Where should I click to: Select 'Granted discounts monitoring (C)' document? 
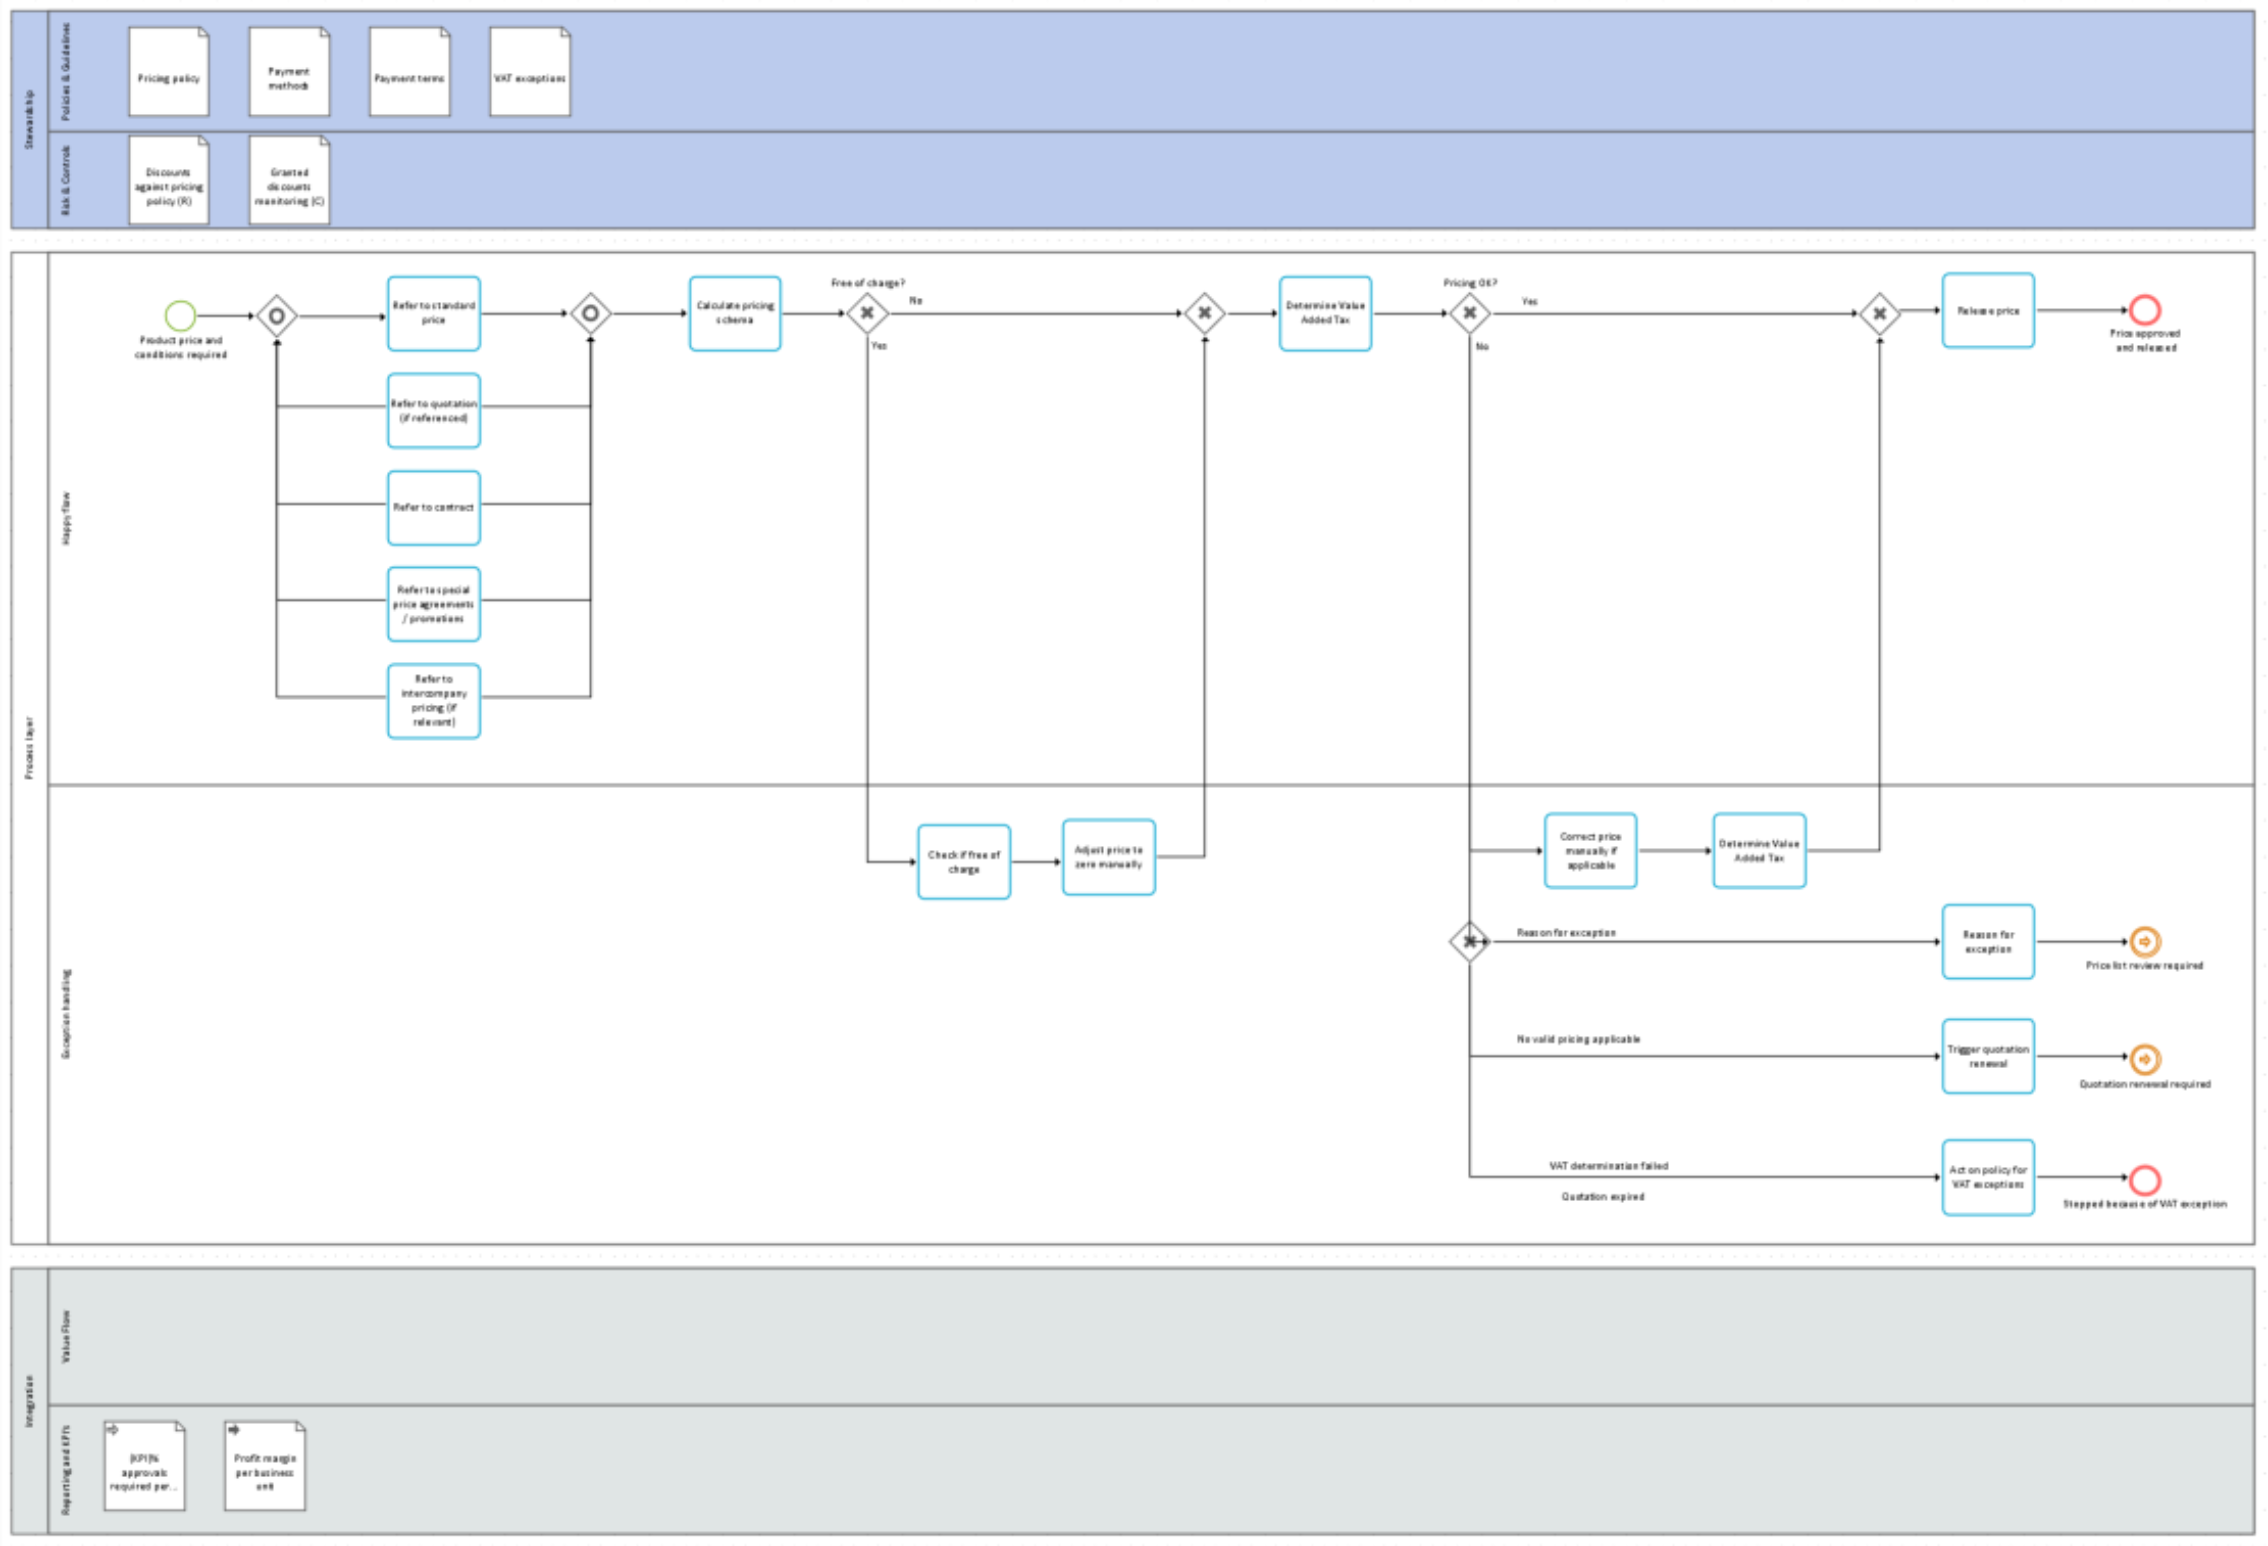[x=289, y=180]
